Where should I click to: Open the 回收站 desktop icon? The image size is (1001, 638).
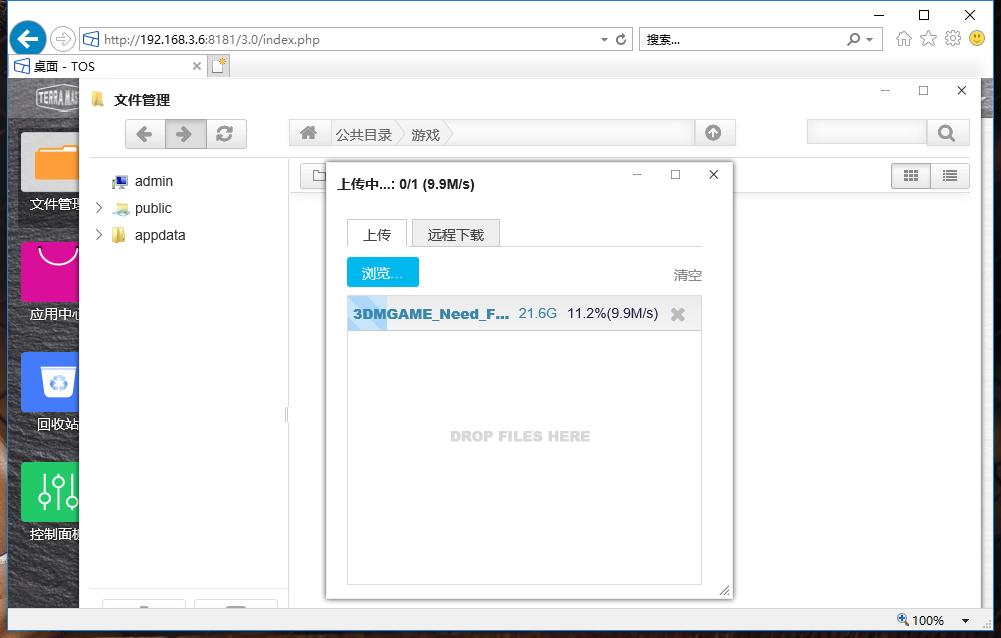click(x=51, y=391)
